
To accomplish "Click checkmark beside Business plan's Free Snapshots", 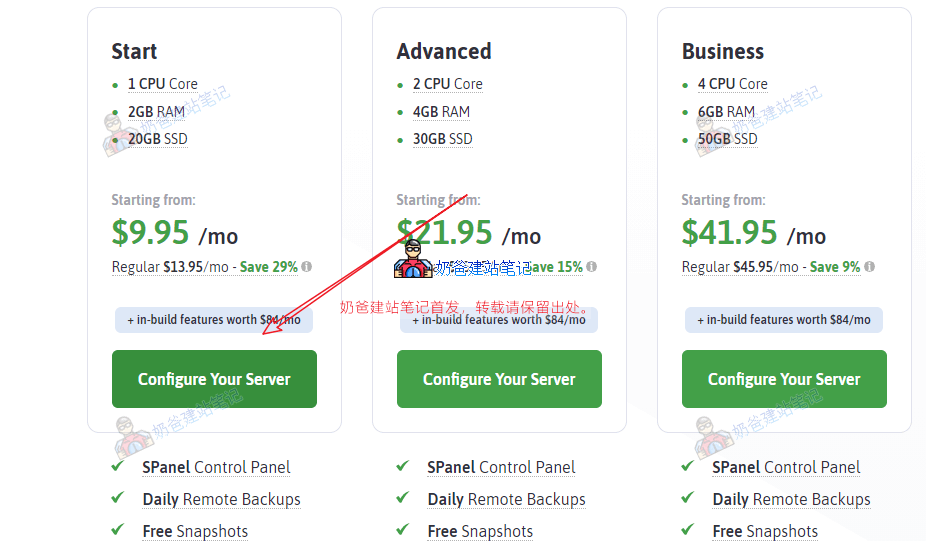I will pyautogui.click(x=688, y=530).
